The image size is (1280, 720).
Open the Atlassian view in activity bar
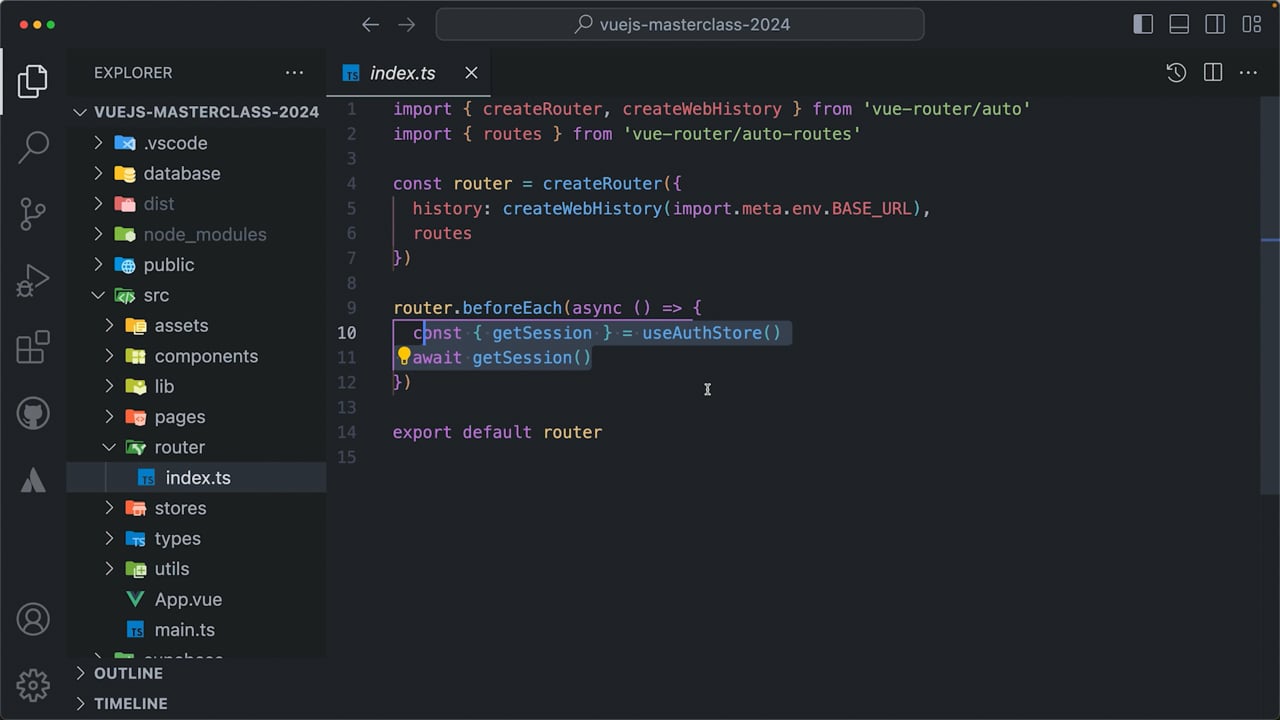pos(33,480)
